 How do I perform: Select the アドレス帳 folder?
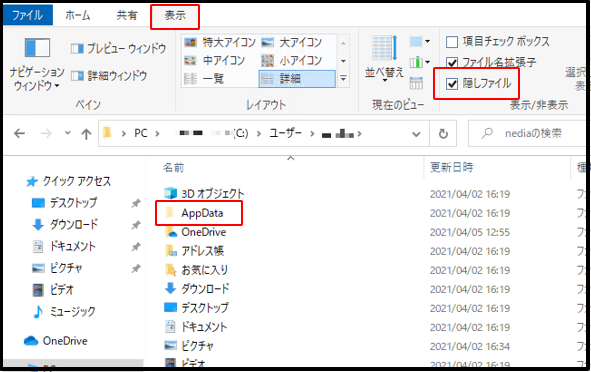pos(194,251)
